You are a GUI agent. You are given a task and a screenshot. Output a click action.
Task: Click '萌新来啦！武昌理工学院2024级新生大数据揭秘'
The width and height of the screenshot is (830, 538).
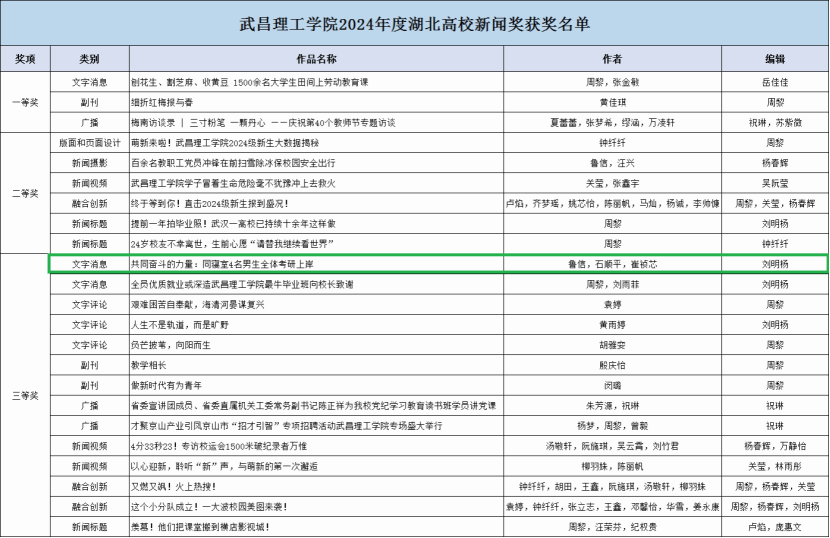(x=225, y=143)
